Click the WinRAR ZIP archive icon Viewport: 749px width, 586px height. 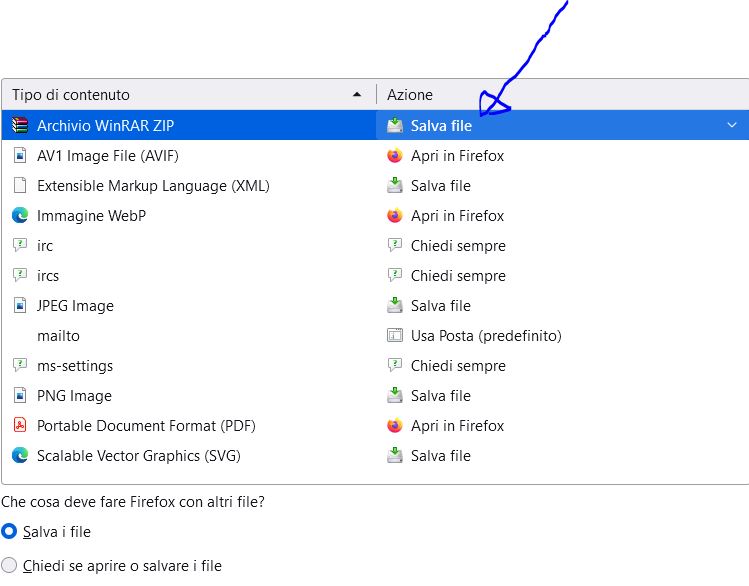click(20, 125)
